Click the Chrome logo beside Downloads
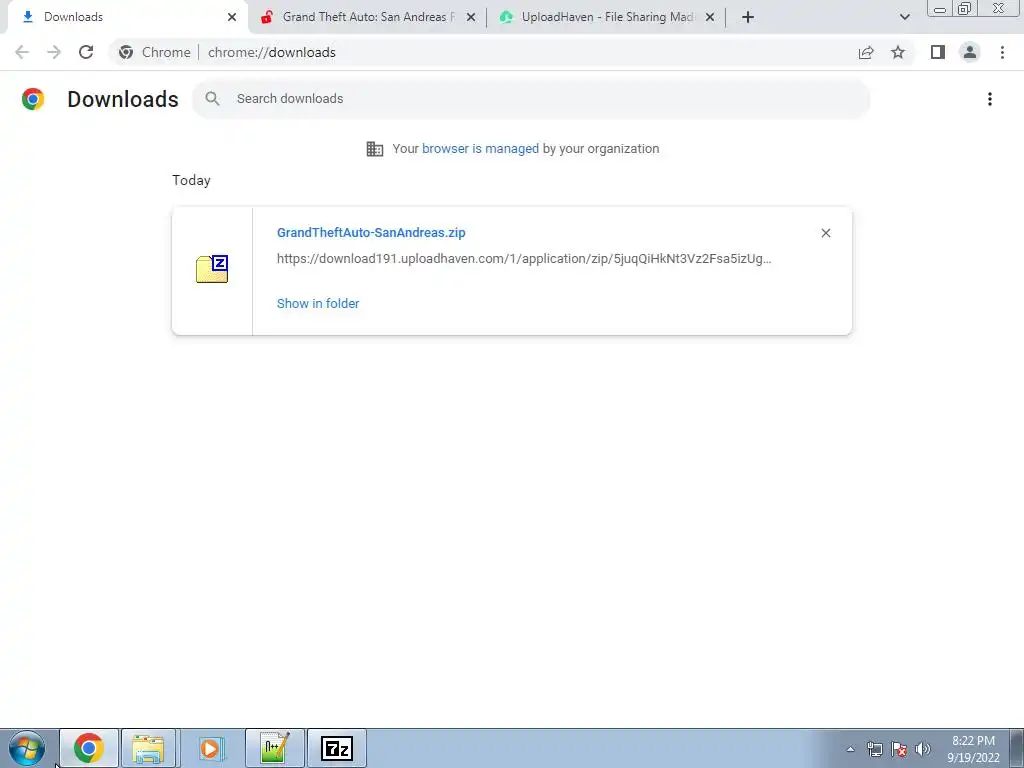 (x=33, y=99)
